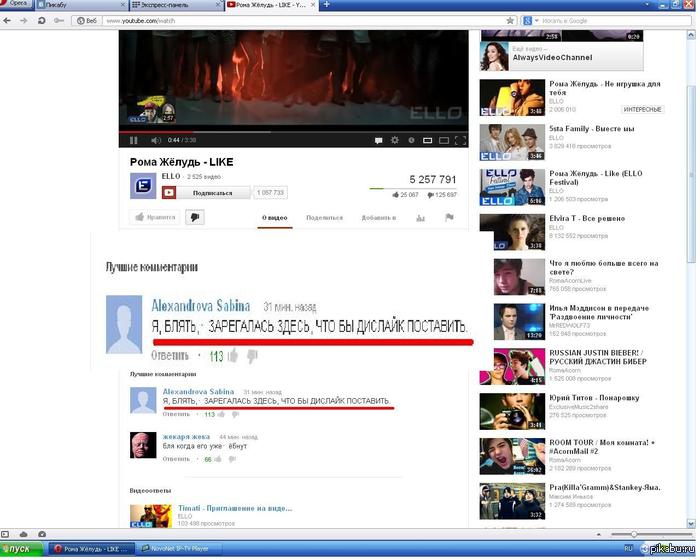Viewport: 700px width, 560px height.
Task: Open RUSSIAN JUSTIN BIEBER! video
Action: coord(598,357)
